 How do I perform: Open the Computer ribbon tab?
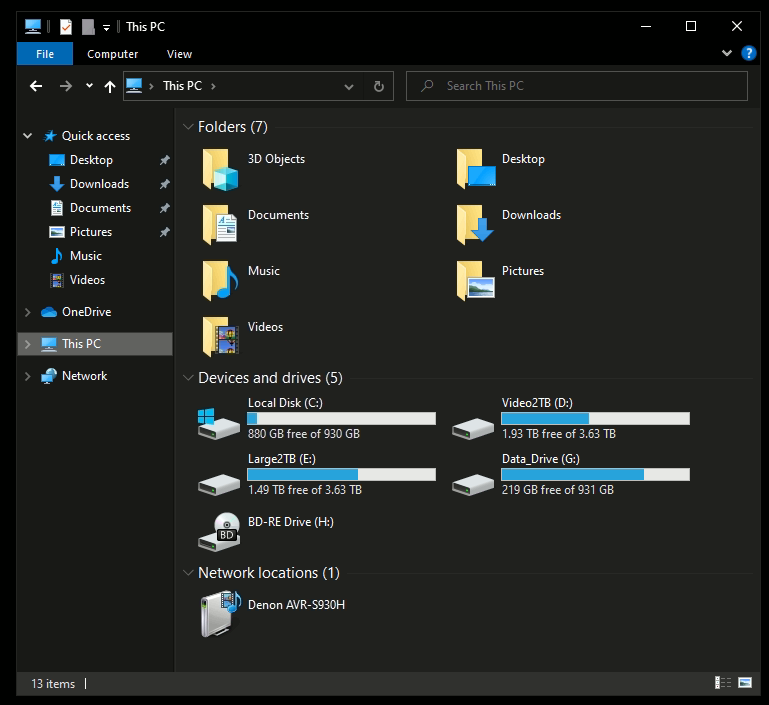[112, 54]
